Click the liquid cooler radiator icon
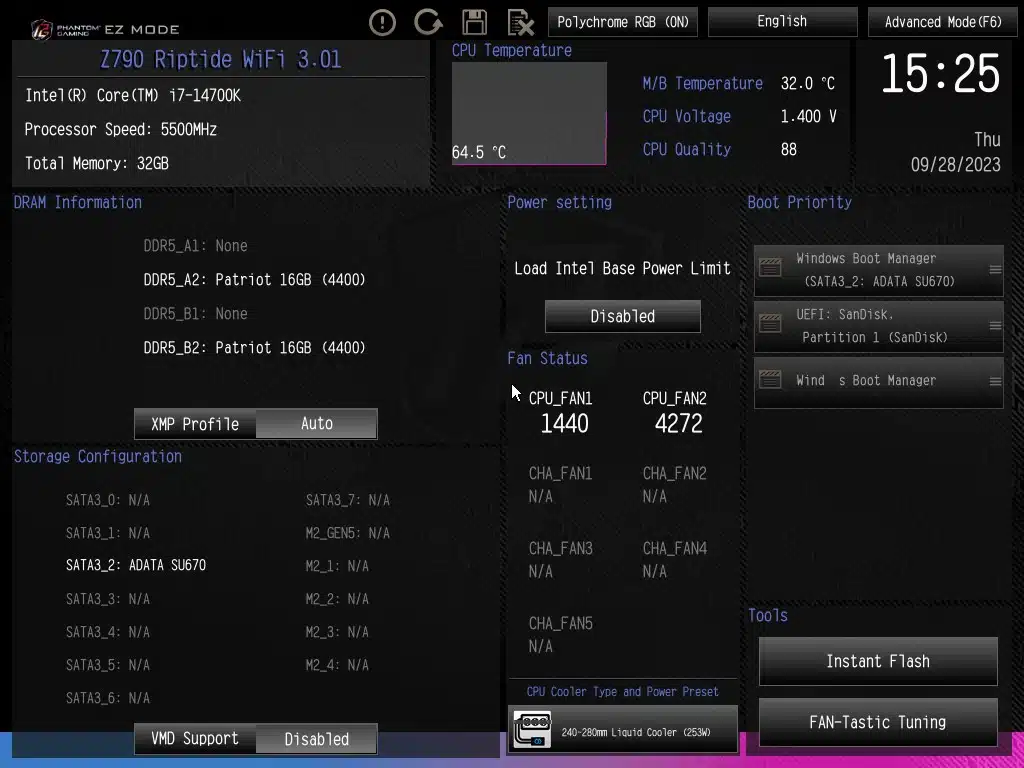The width and height of the screenshot is (1024, 768). click(532, 731)
